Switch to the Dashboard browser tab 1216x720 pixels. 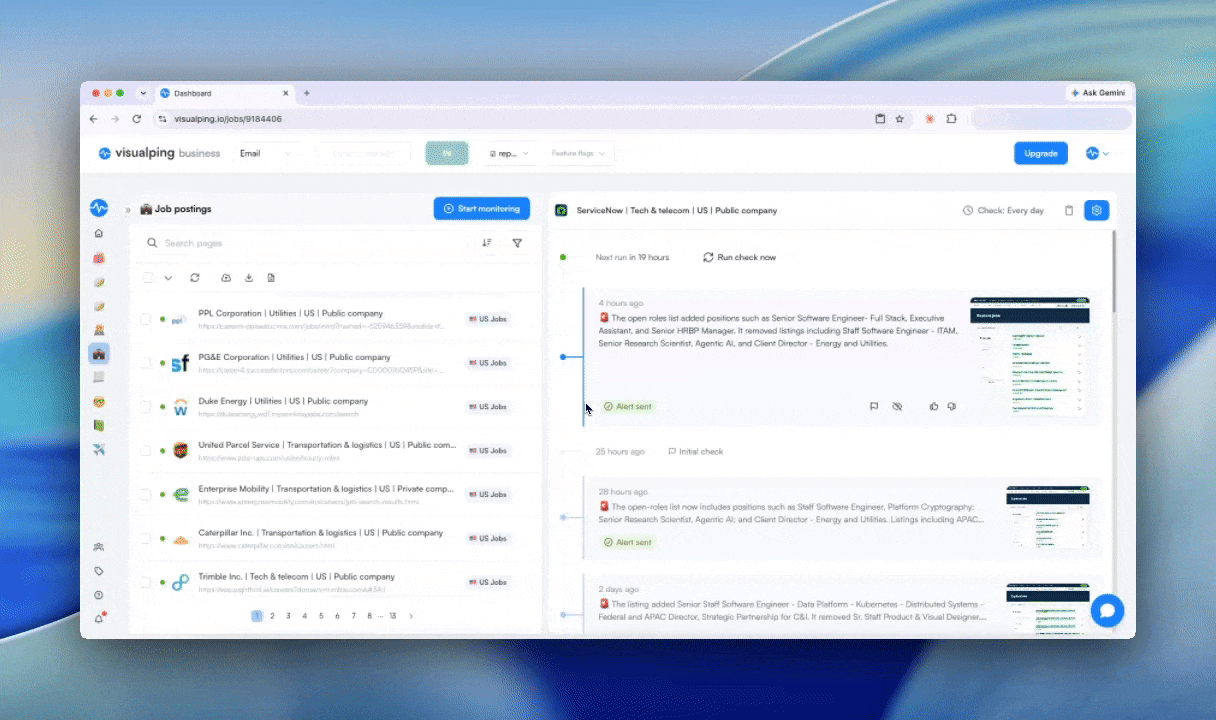pyautogui.click(x=222, y=93)
